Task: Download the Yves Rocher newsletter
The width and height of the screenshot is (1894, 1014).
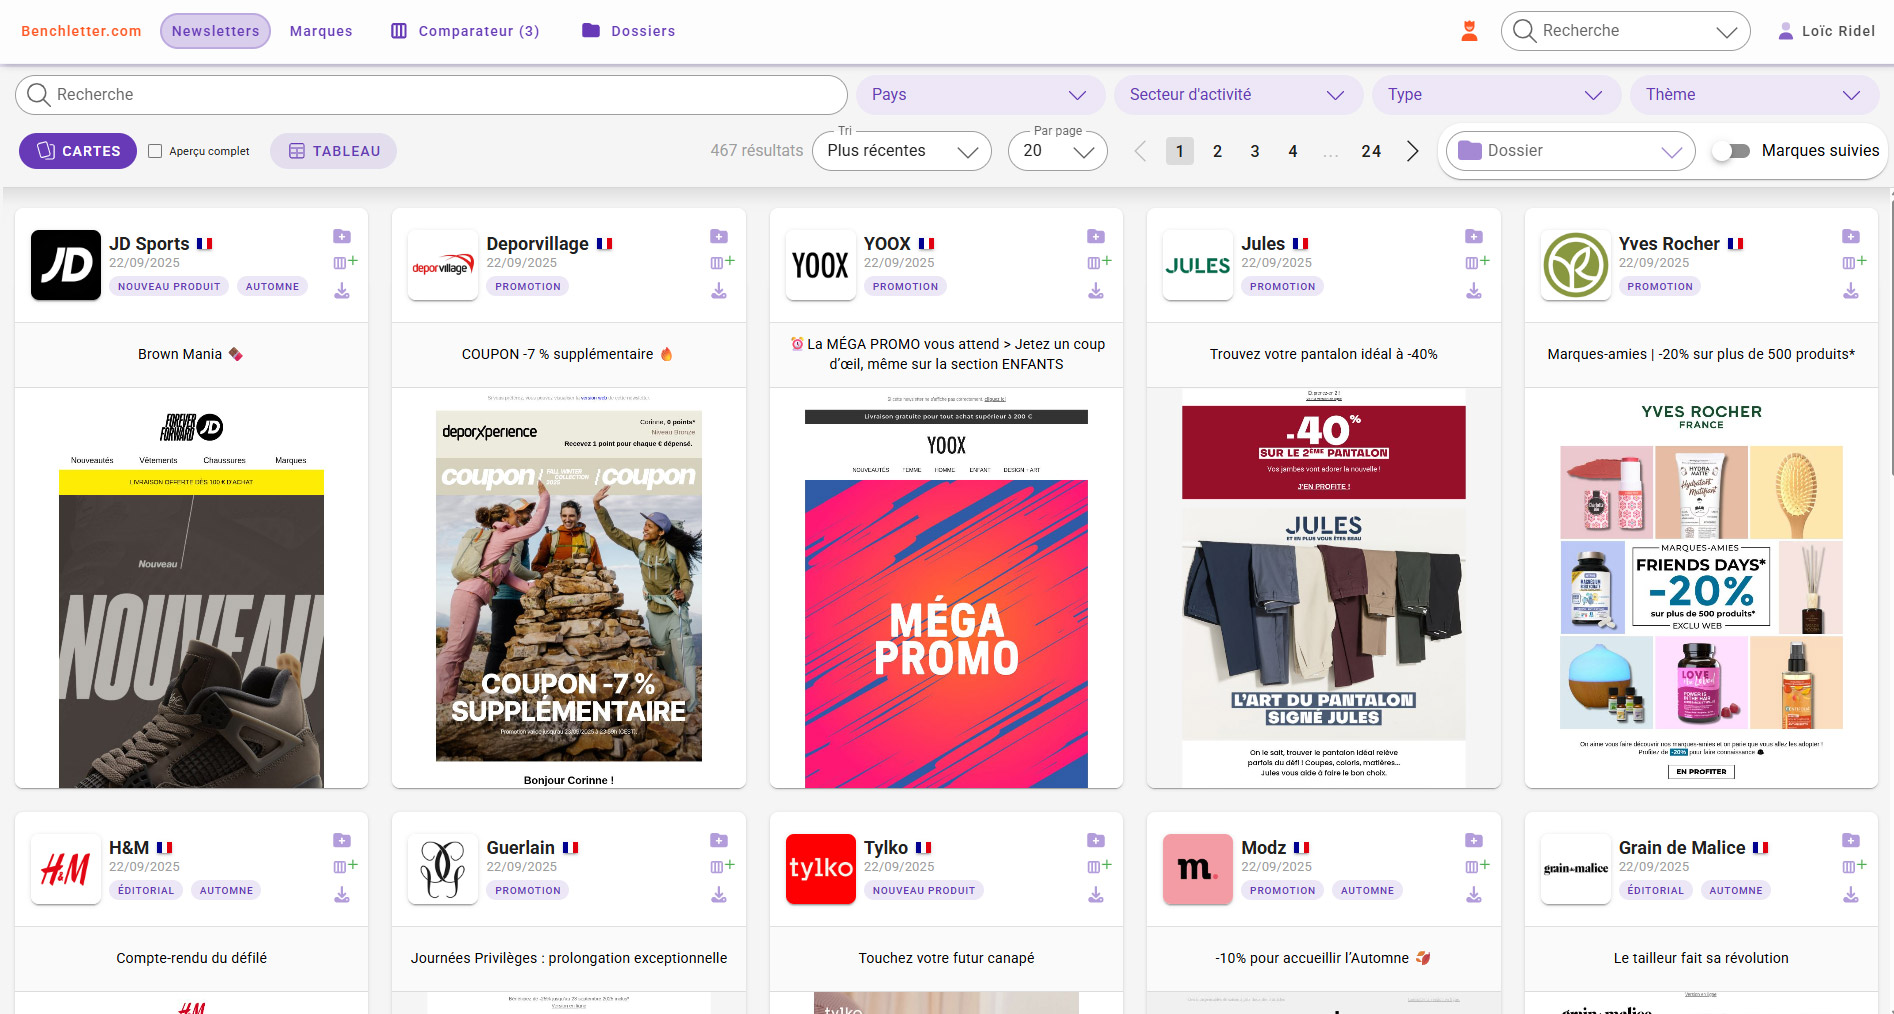Action: click(x=1851, y=291)
